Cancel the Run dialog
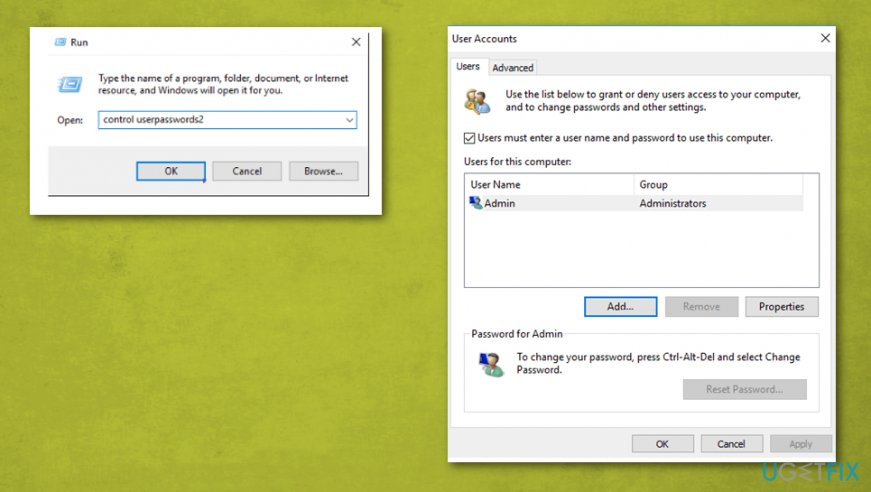The height and width of the screenshot is (492, 871). [x=247, y=171]
